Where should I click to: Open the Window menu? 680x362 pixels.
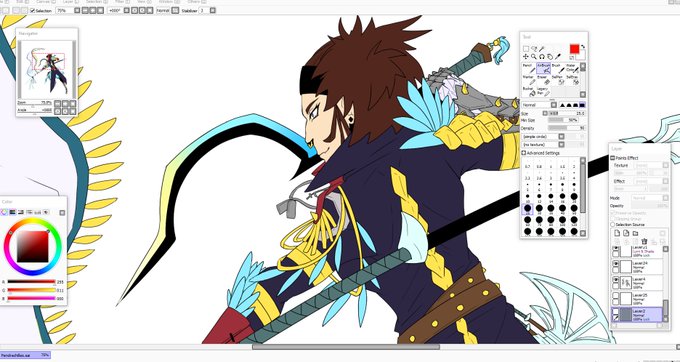170,2
